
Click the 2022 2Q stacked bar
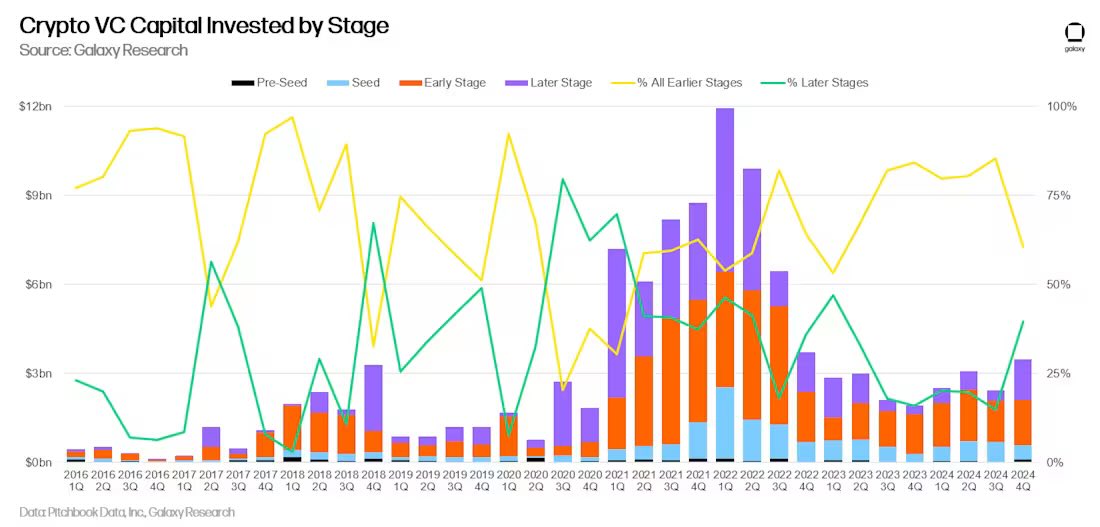pyautogui.click(x=752, y=315)
